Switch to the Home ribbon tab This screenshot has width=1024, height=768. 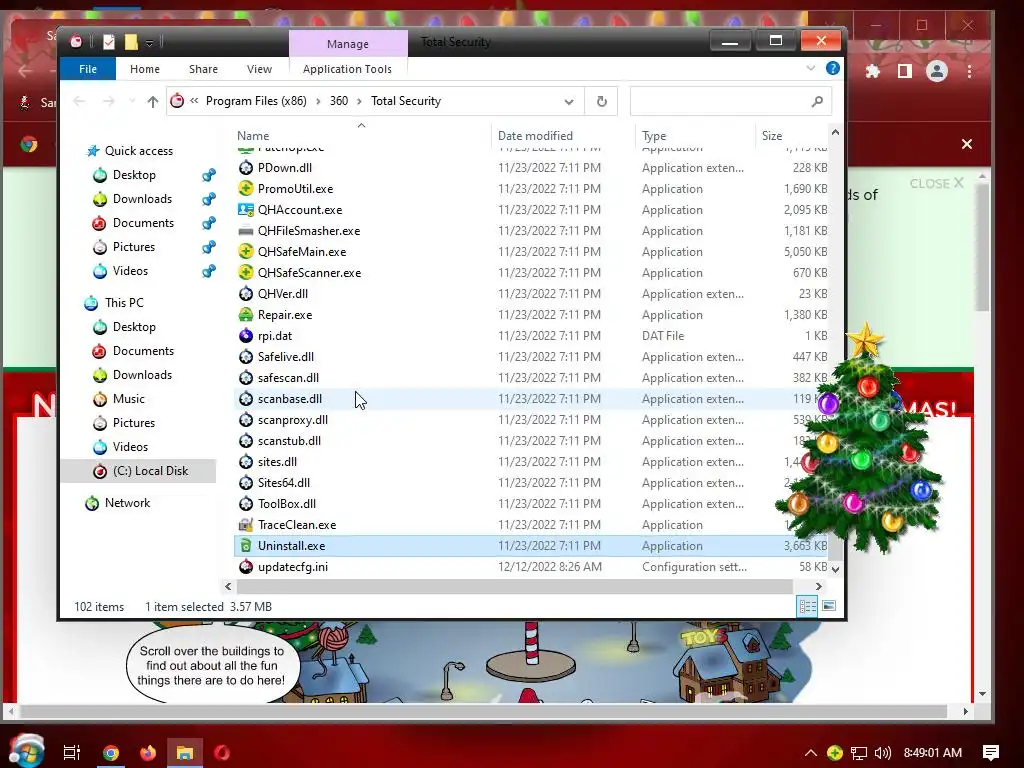pyautogui.click(x=144, y=69)
